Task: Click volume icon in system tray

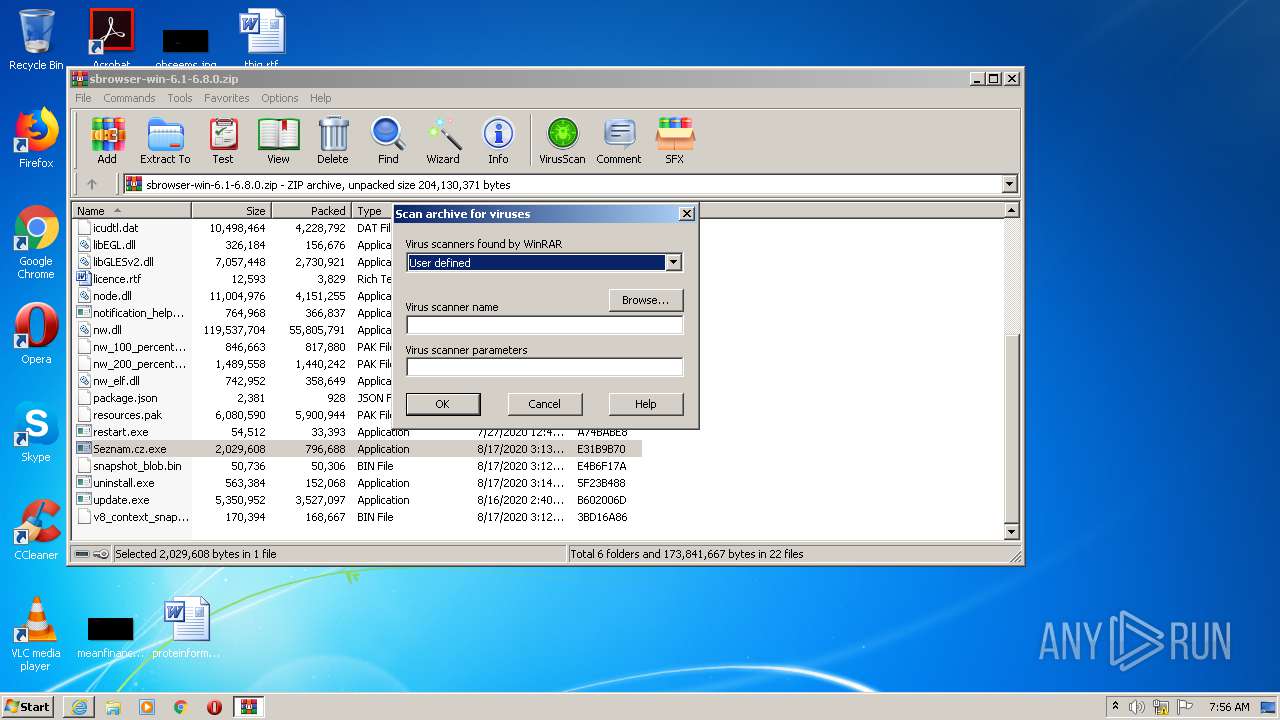Action: [x=1137, y=707]
